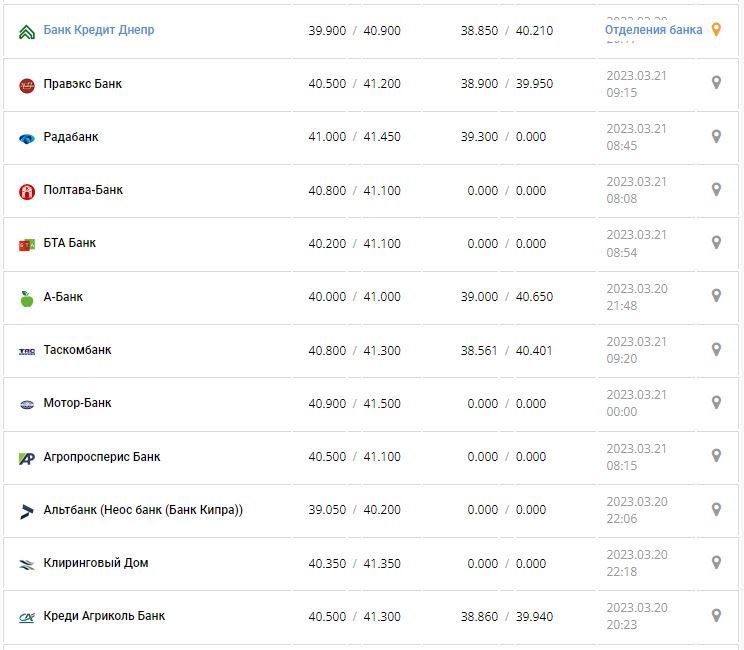Click the location pin in Клиринговый Дом row

click(716, 562)
